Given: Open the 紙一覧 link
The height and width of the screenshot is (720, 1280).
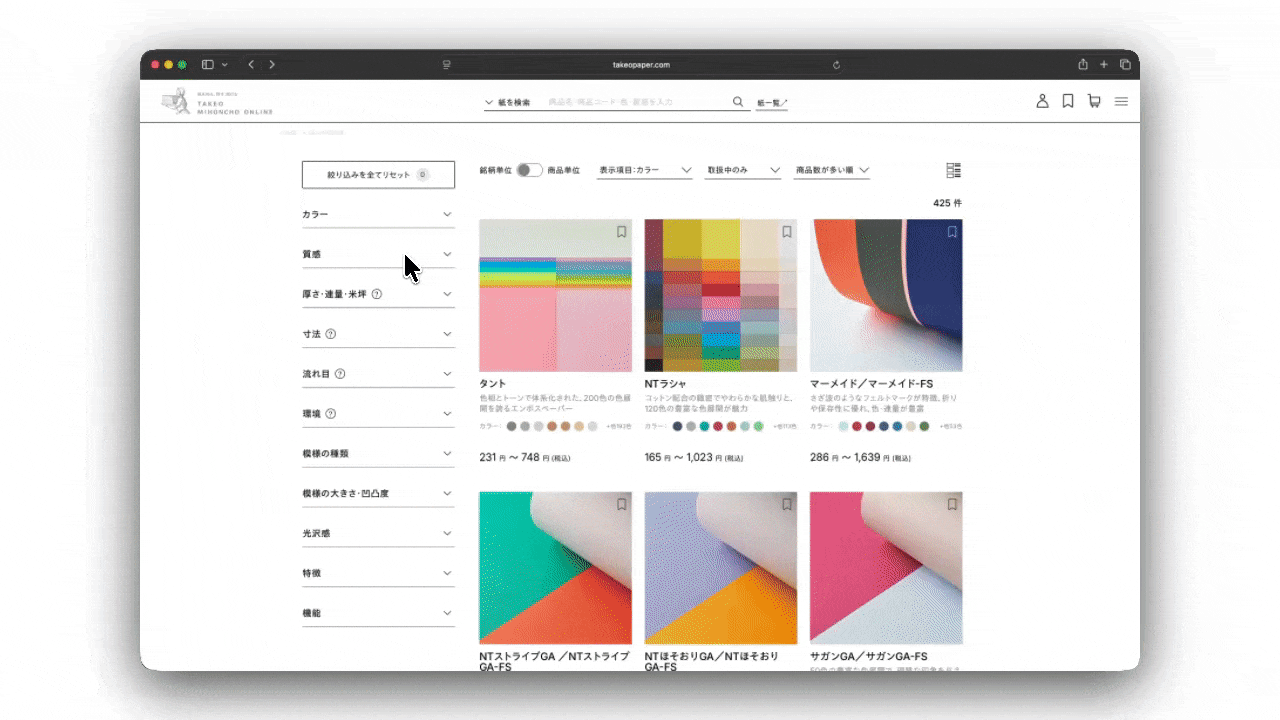Looking at the screenshot, I should (772, 103).
